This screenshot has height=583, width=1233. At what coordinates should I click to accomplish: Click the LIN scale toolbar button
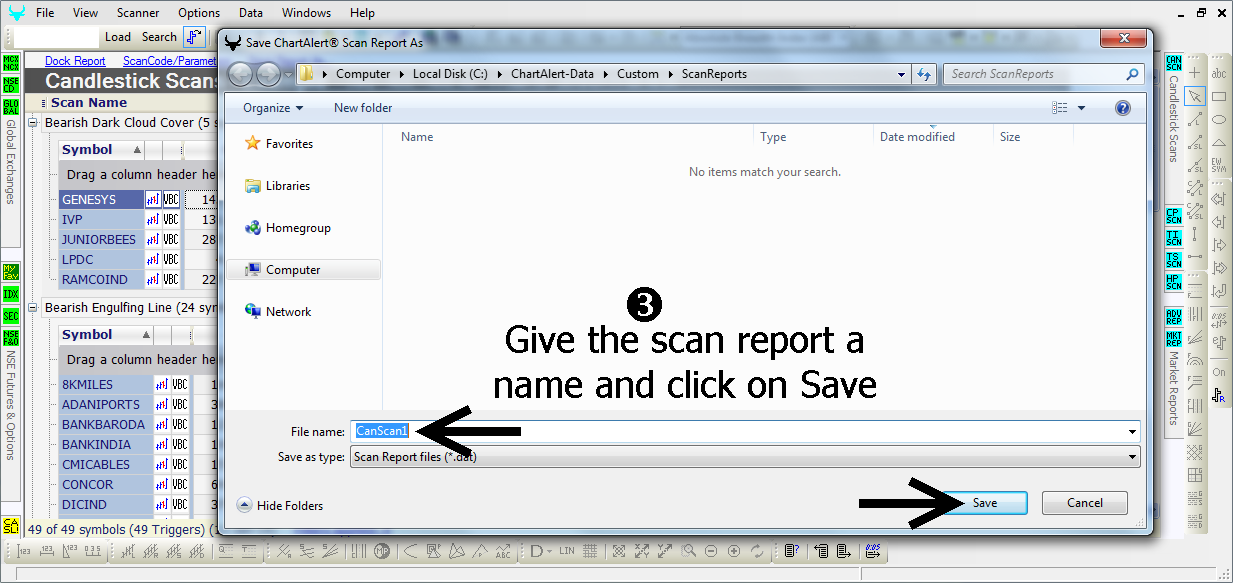click(x=567, y=551)
